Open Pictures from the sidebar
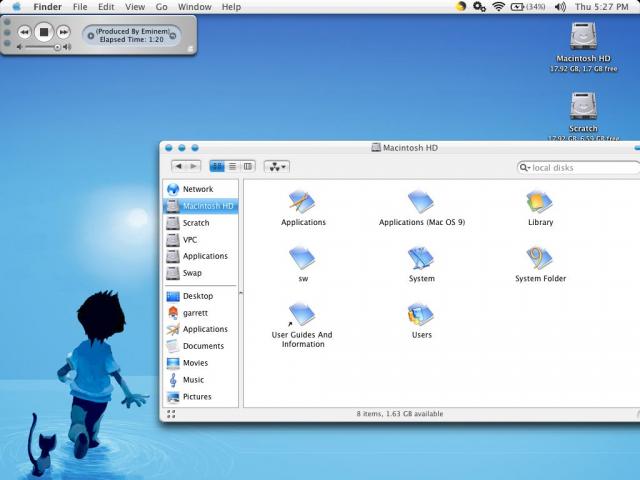 click(200, 397)
